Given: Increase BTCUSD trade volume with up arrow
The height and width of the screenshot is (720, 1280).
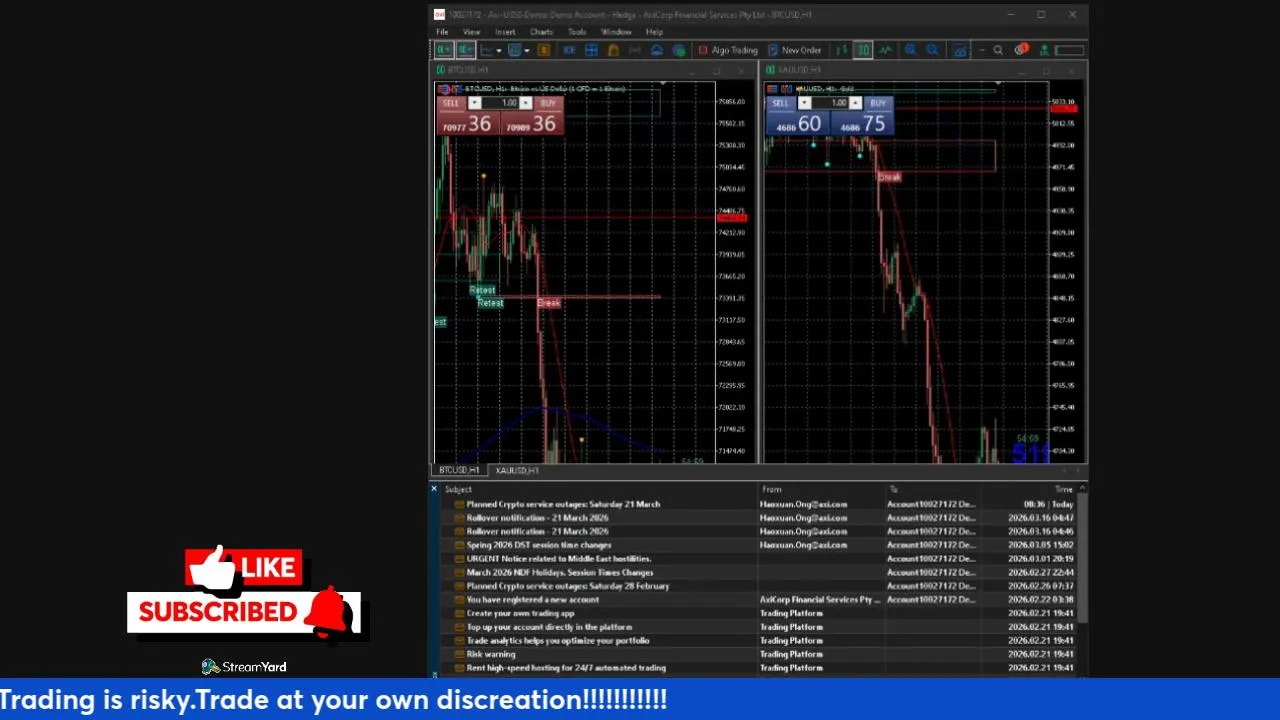Looking at the screenshot, I should 526,103.
